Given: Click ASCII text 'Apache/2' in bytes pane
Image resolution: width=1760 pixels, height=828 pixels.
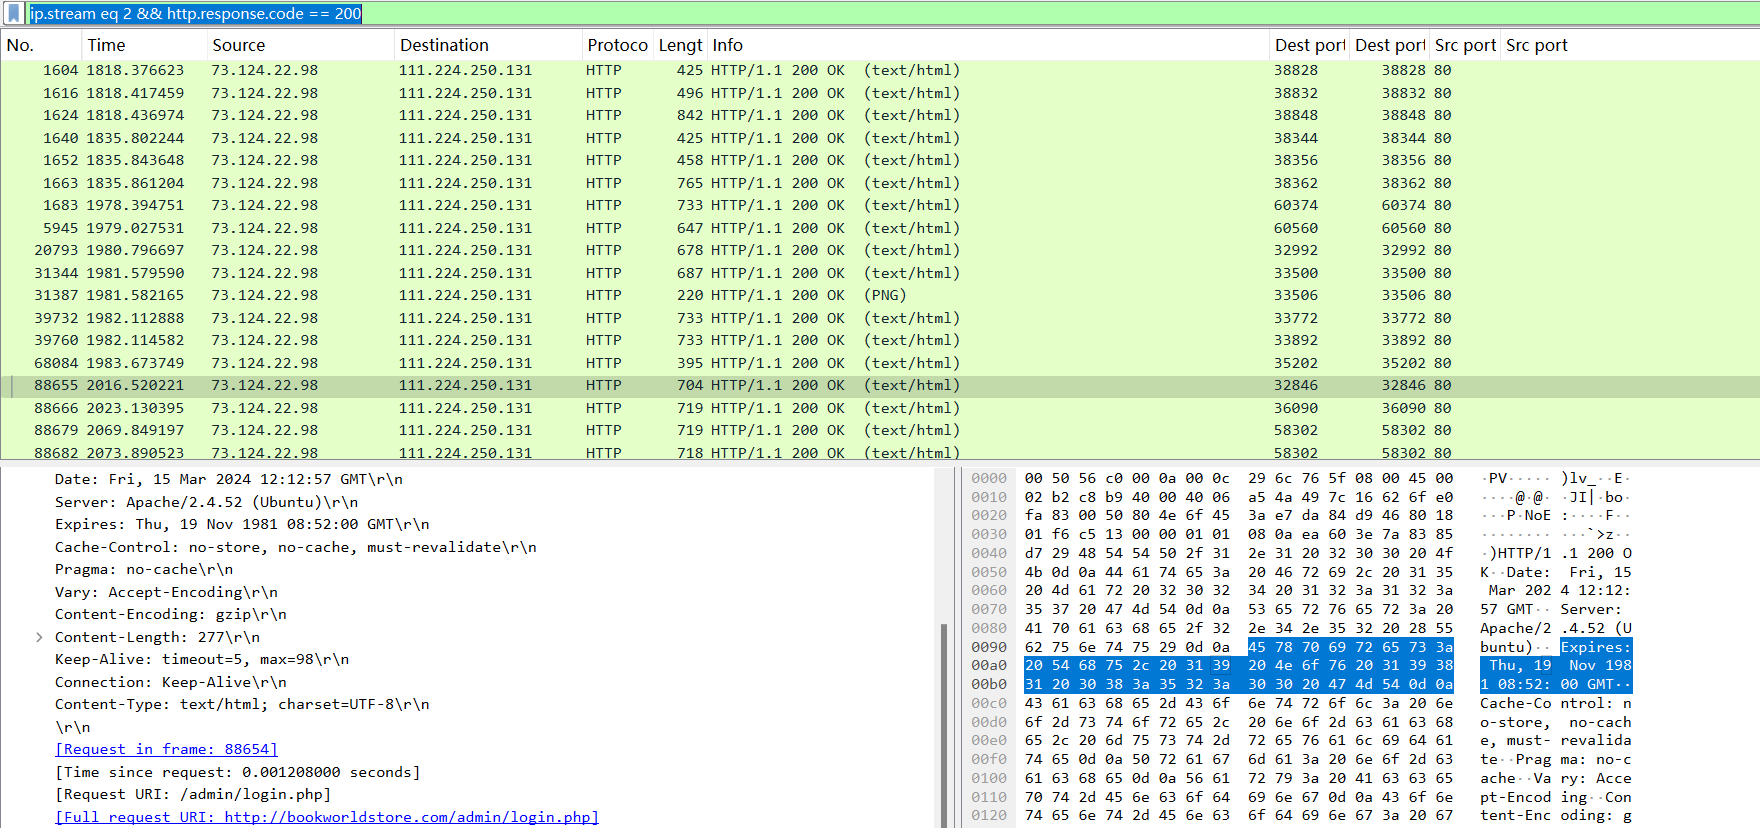Looking at the screenshot, I should click(x=1516, y=628).
